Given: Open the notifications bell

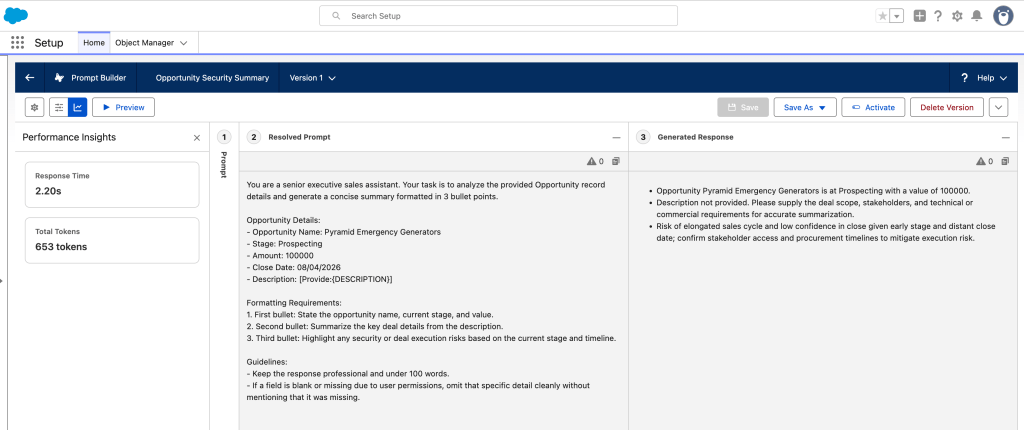Looking at the screenshot, I should pos(976,16).
